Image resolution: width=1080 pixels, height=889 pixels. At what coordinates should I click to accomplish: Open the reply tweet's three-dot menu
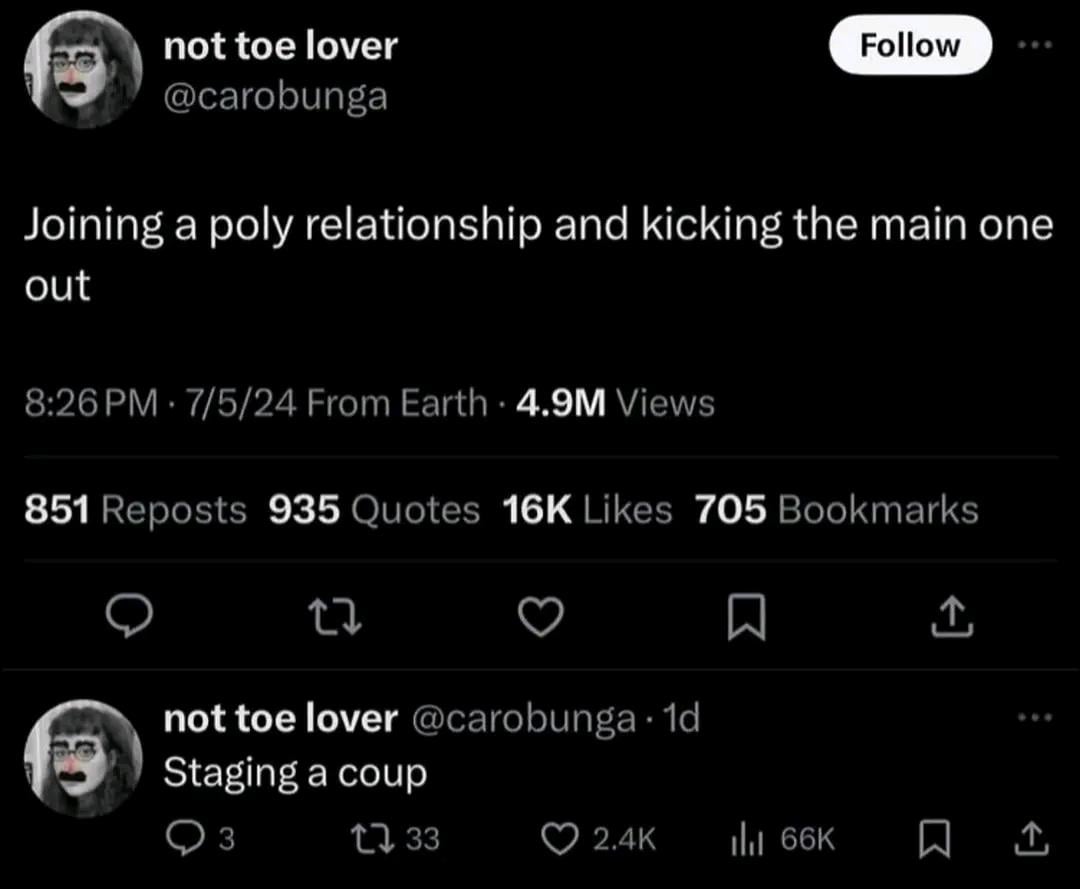pos(1035,717)
